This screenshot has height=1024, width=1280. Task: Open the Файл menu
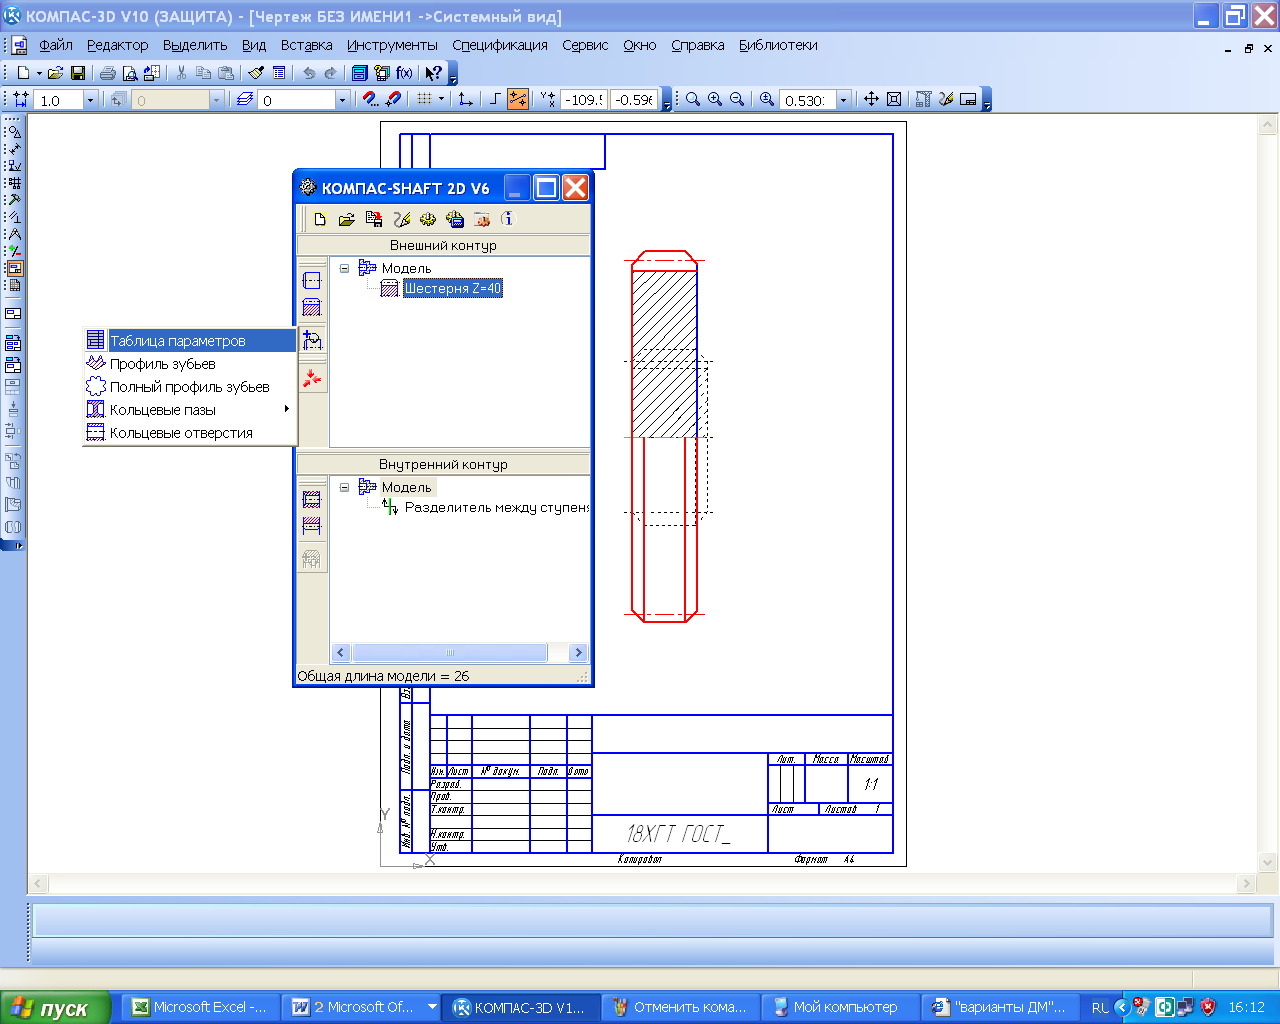56,45
